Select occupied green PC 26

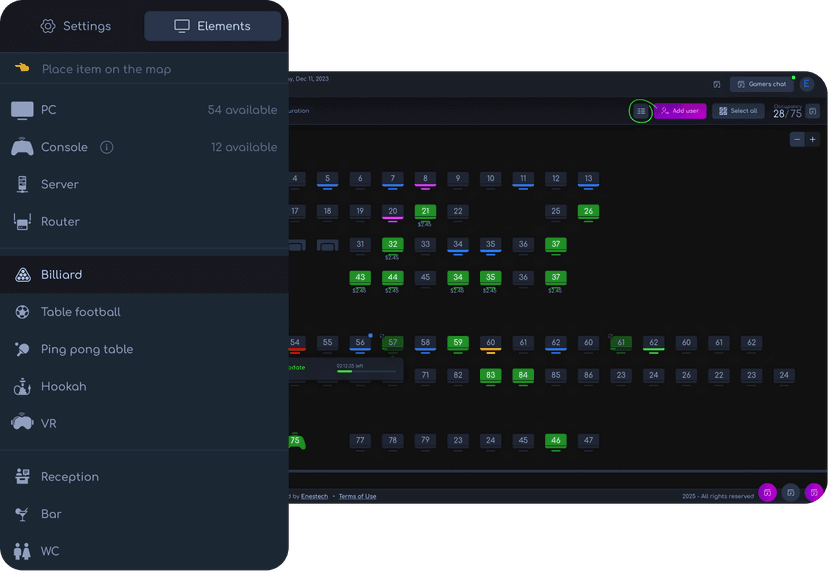[588, 212]
